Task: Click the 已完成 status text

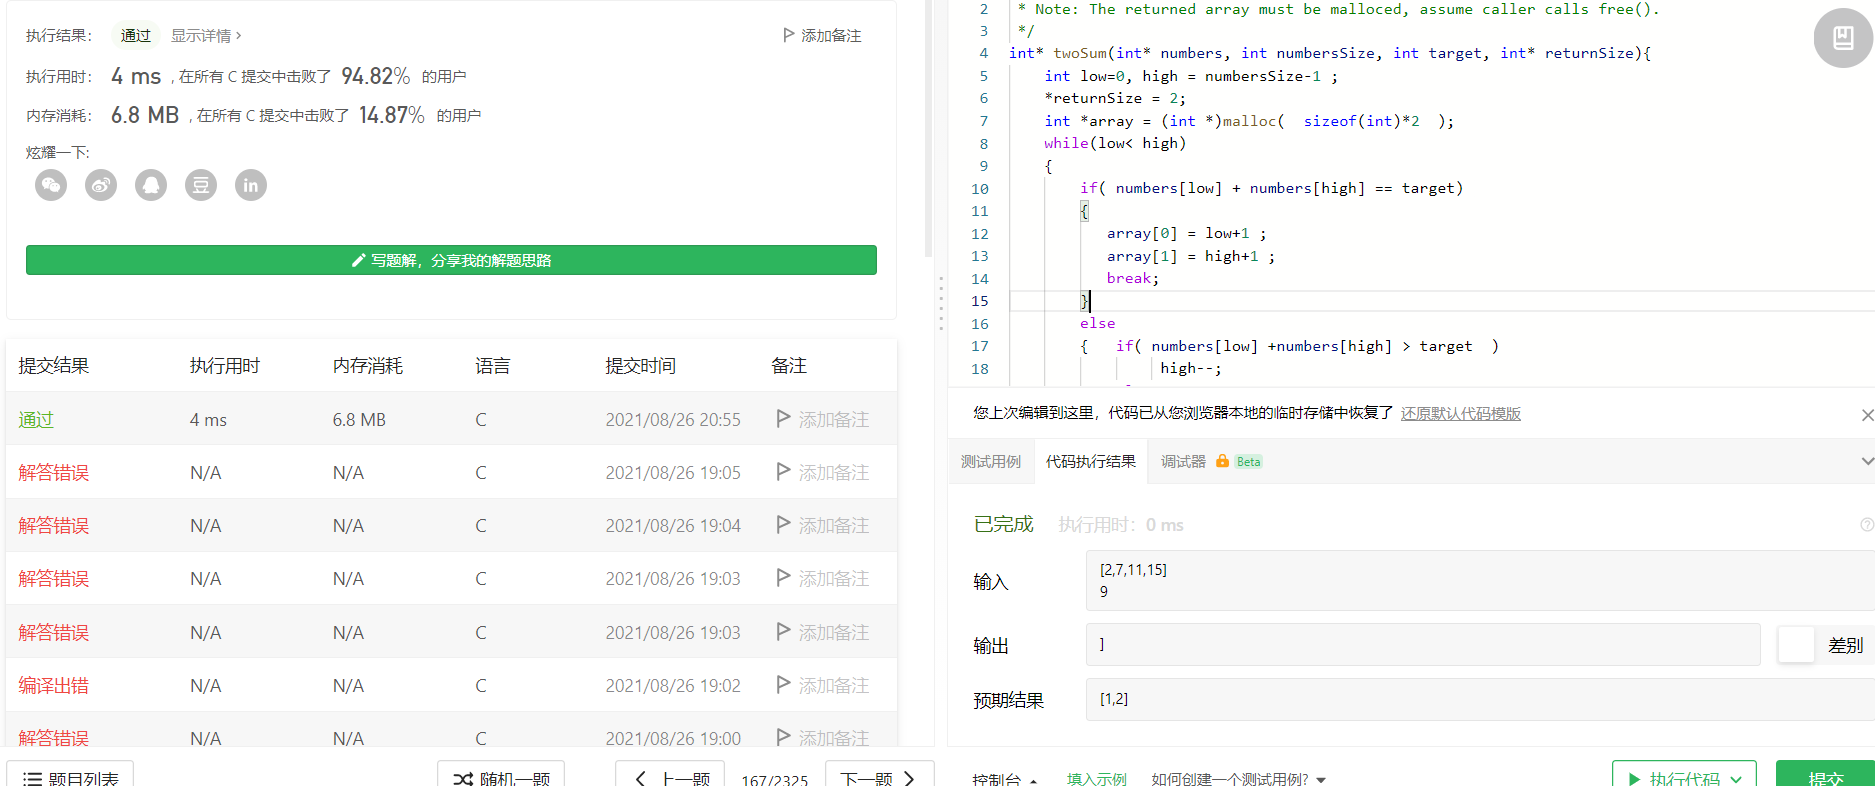Action: 1004,524
